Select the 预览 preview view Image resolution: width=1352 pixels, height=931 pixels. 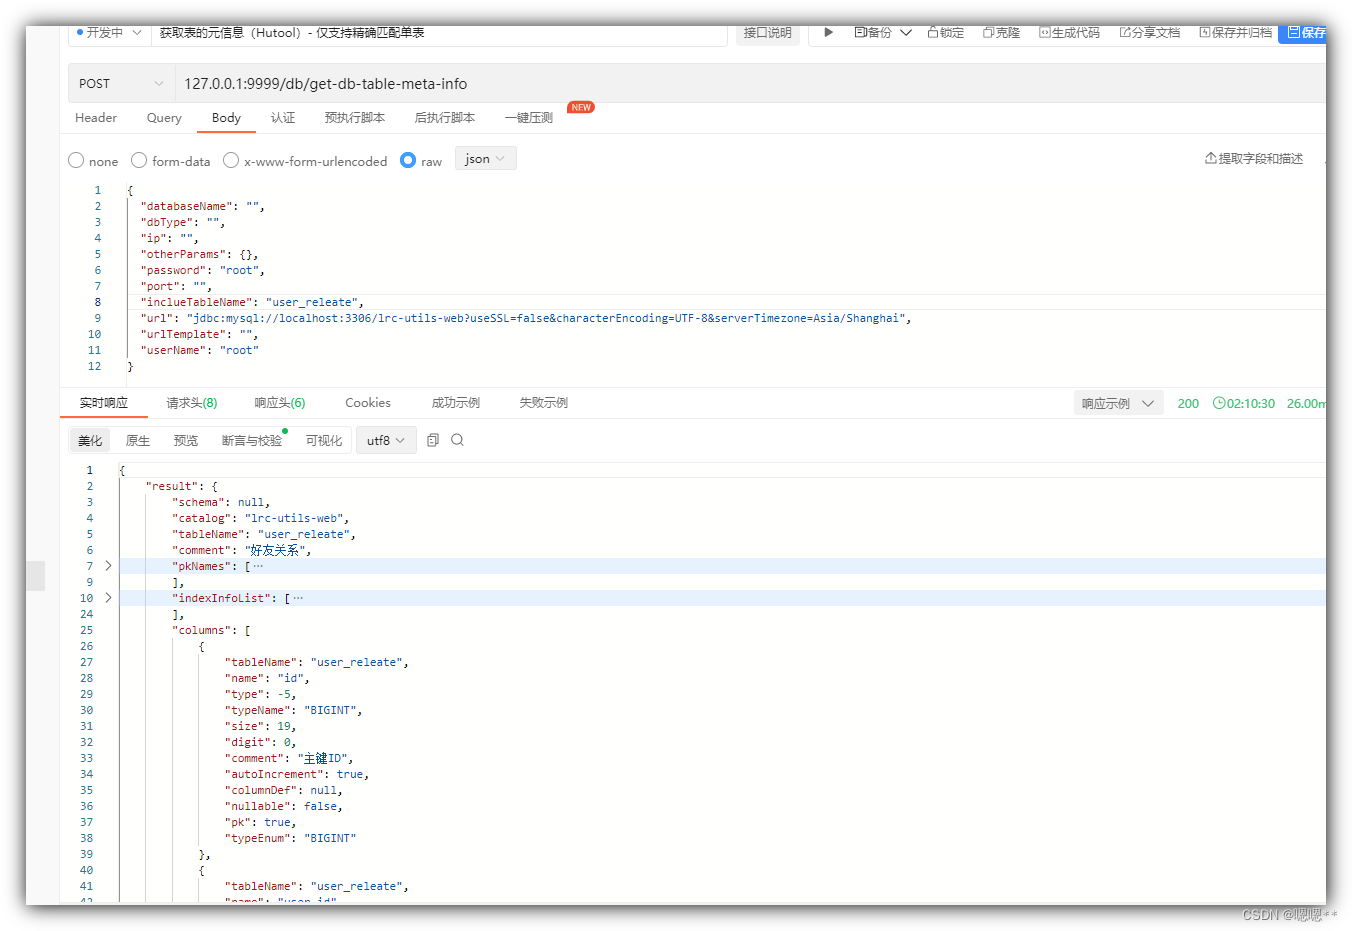click(186, 441)
